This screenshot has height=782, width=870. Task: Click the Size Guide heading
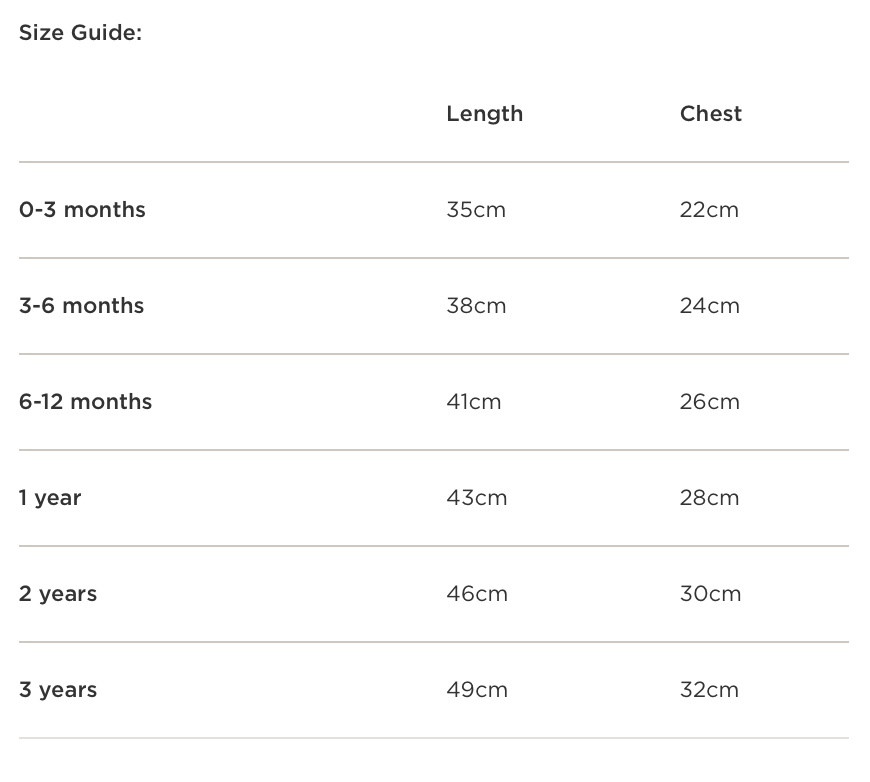(80, 33)
